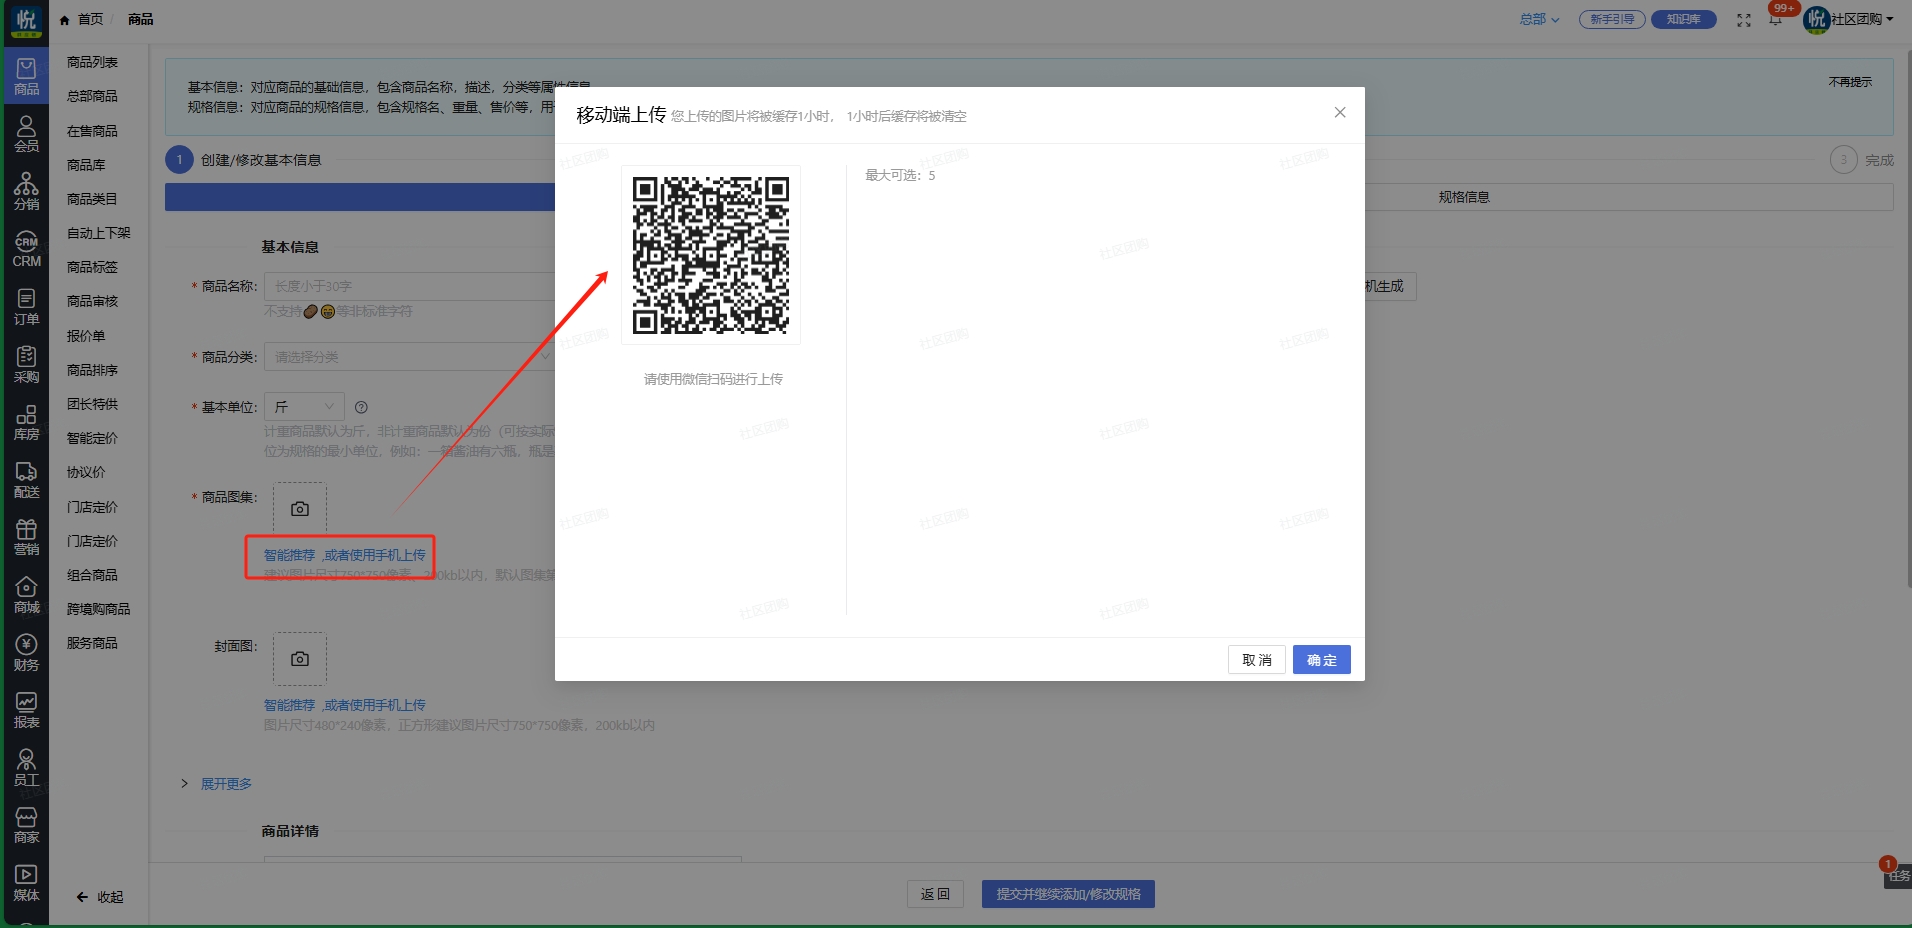Select 协议价 in submenu

coord(86,472)
